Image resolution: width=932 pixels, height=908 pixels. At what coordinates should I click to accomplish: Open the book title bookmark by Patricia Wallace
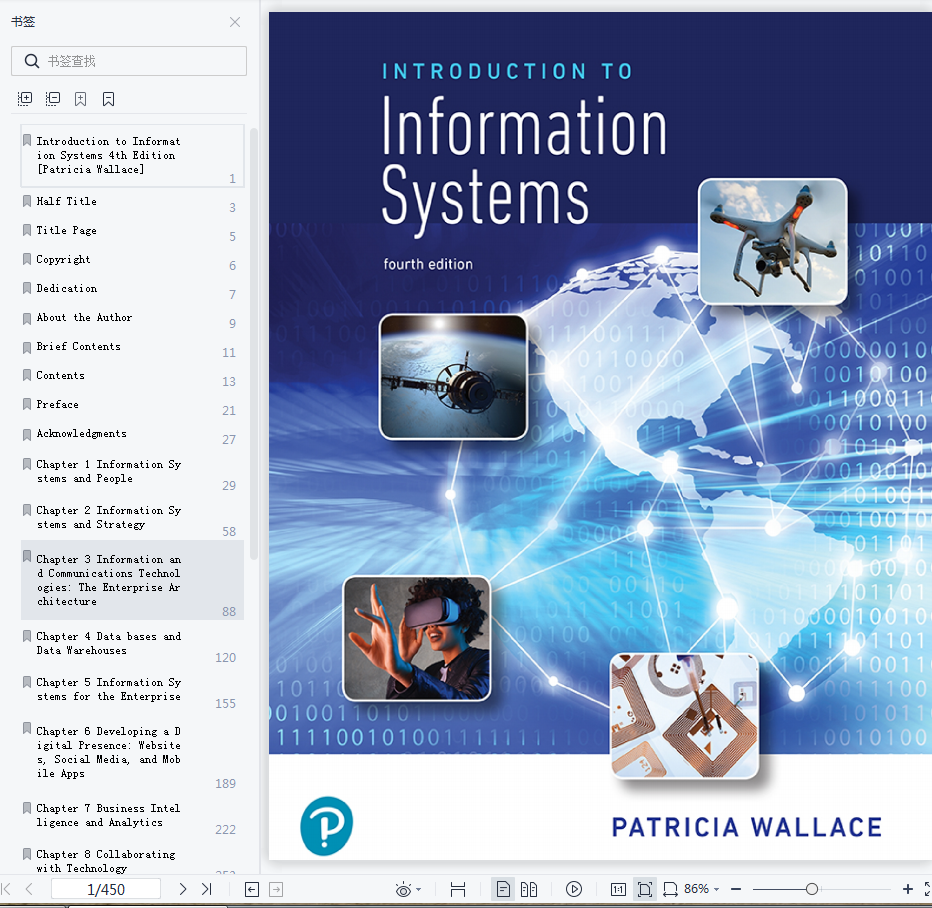point(133,156)
